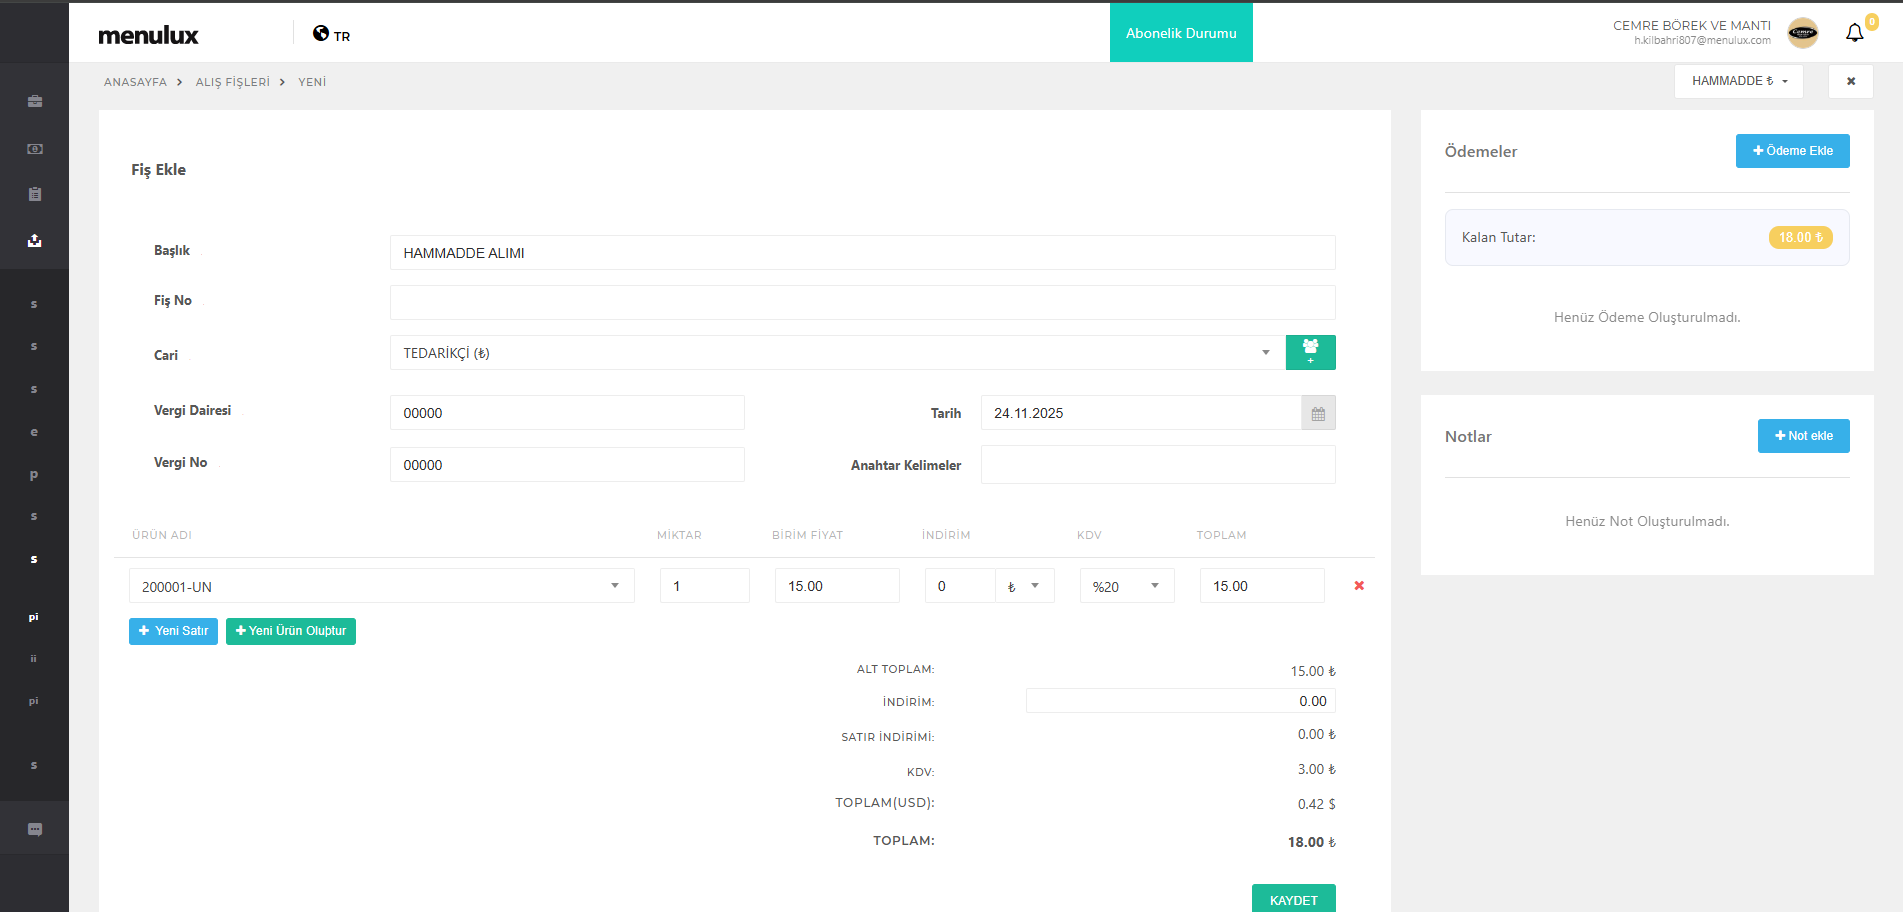Click the ALT TOPLAM 15.00 ₺ value
The image size is (1903, 912).
pyautogui.click(x=1313, y=671)
